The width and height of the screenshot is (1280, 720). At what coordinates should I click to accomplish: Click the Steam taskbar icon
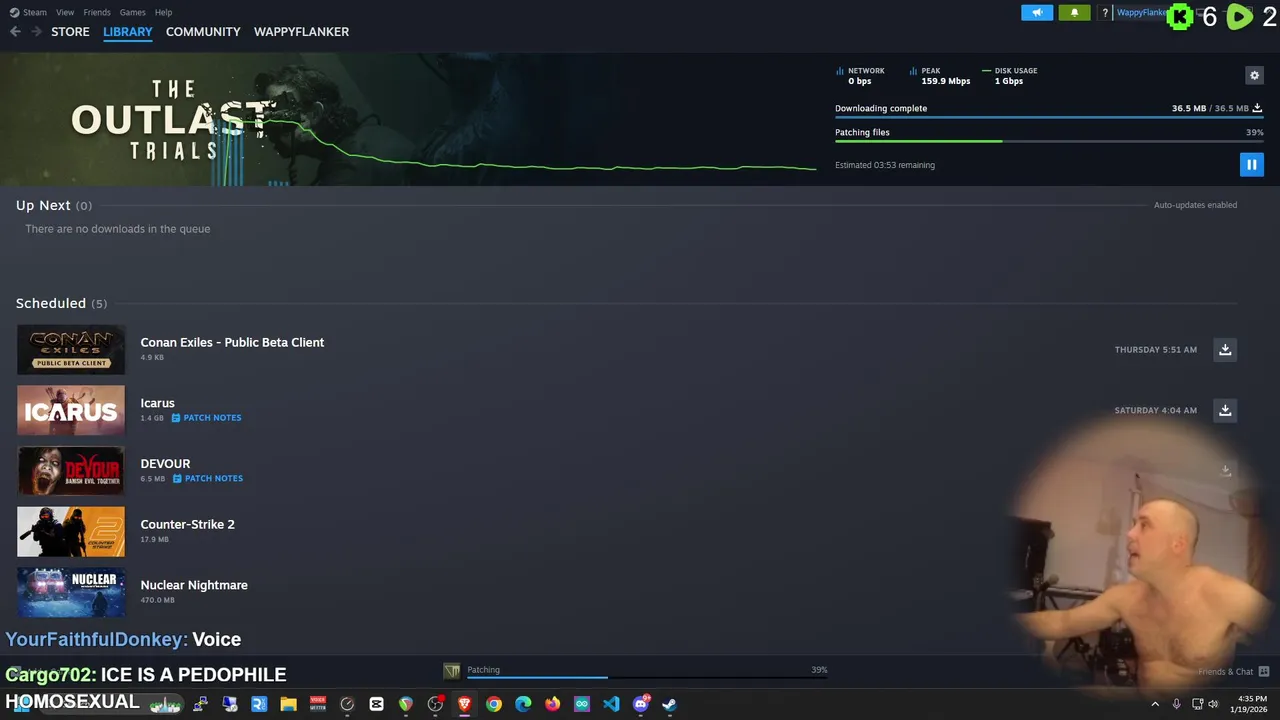click(669, 704)
